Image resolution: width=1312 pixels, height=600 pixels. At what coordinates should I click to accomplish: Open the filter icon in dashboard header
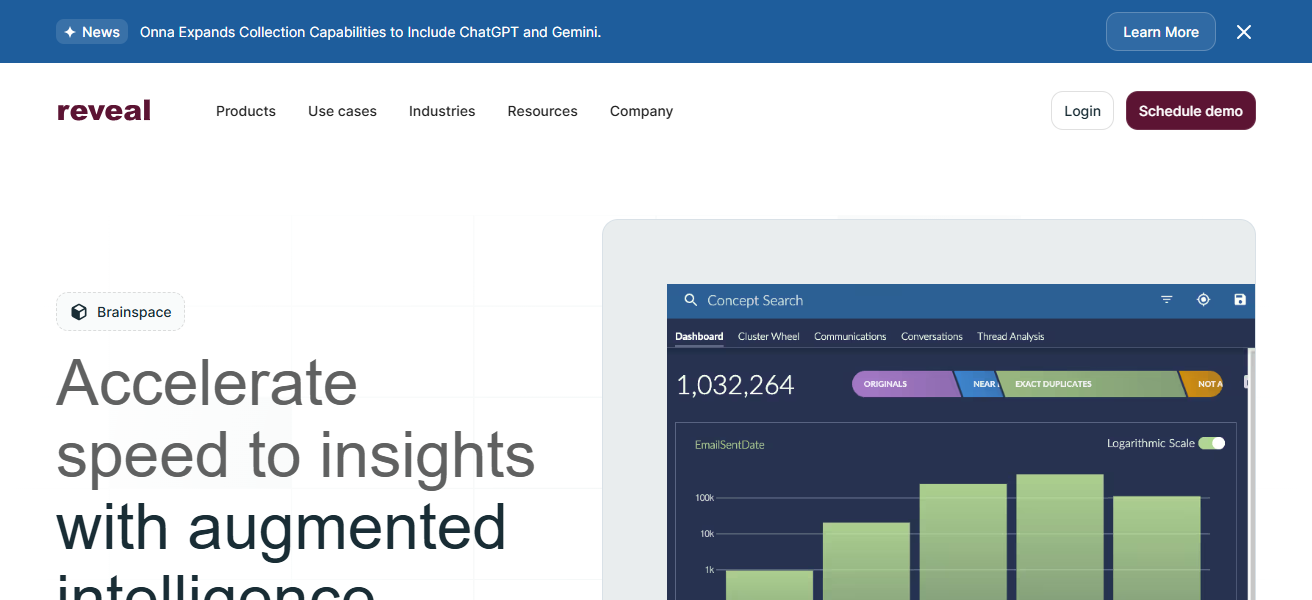(x=1166, y=300)
